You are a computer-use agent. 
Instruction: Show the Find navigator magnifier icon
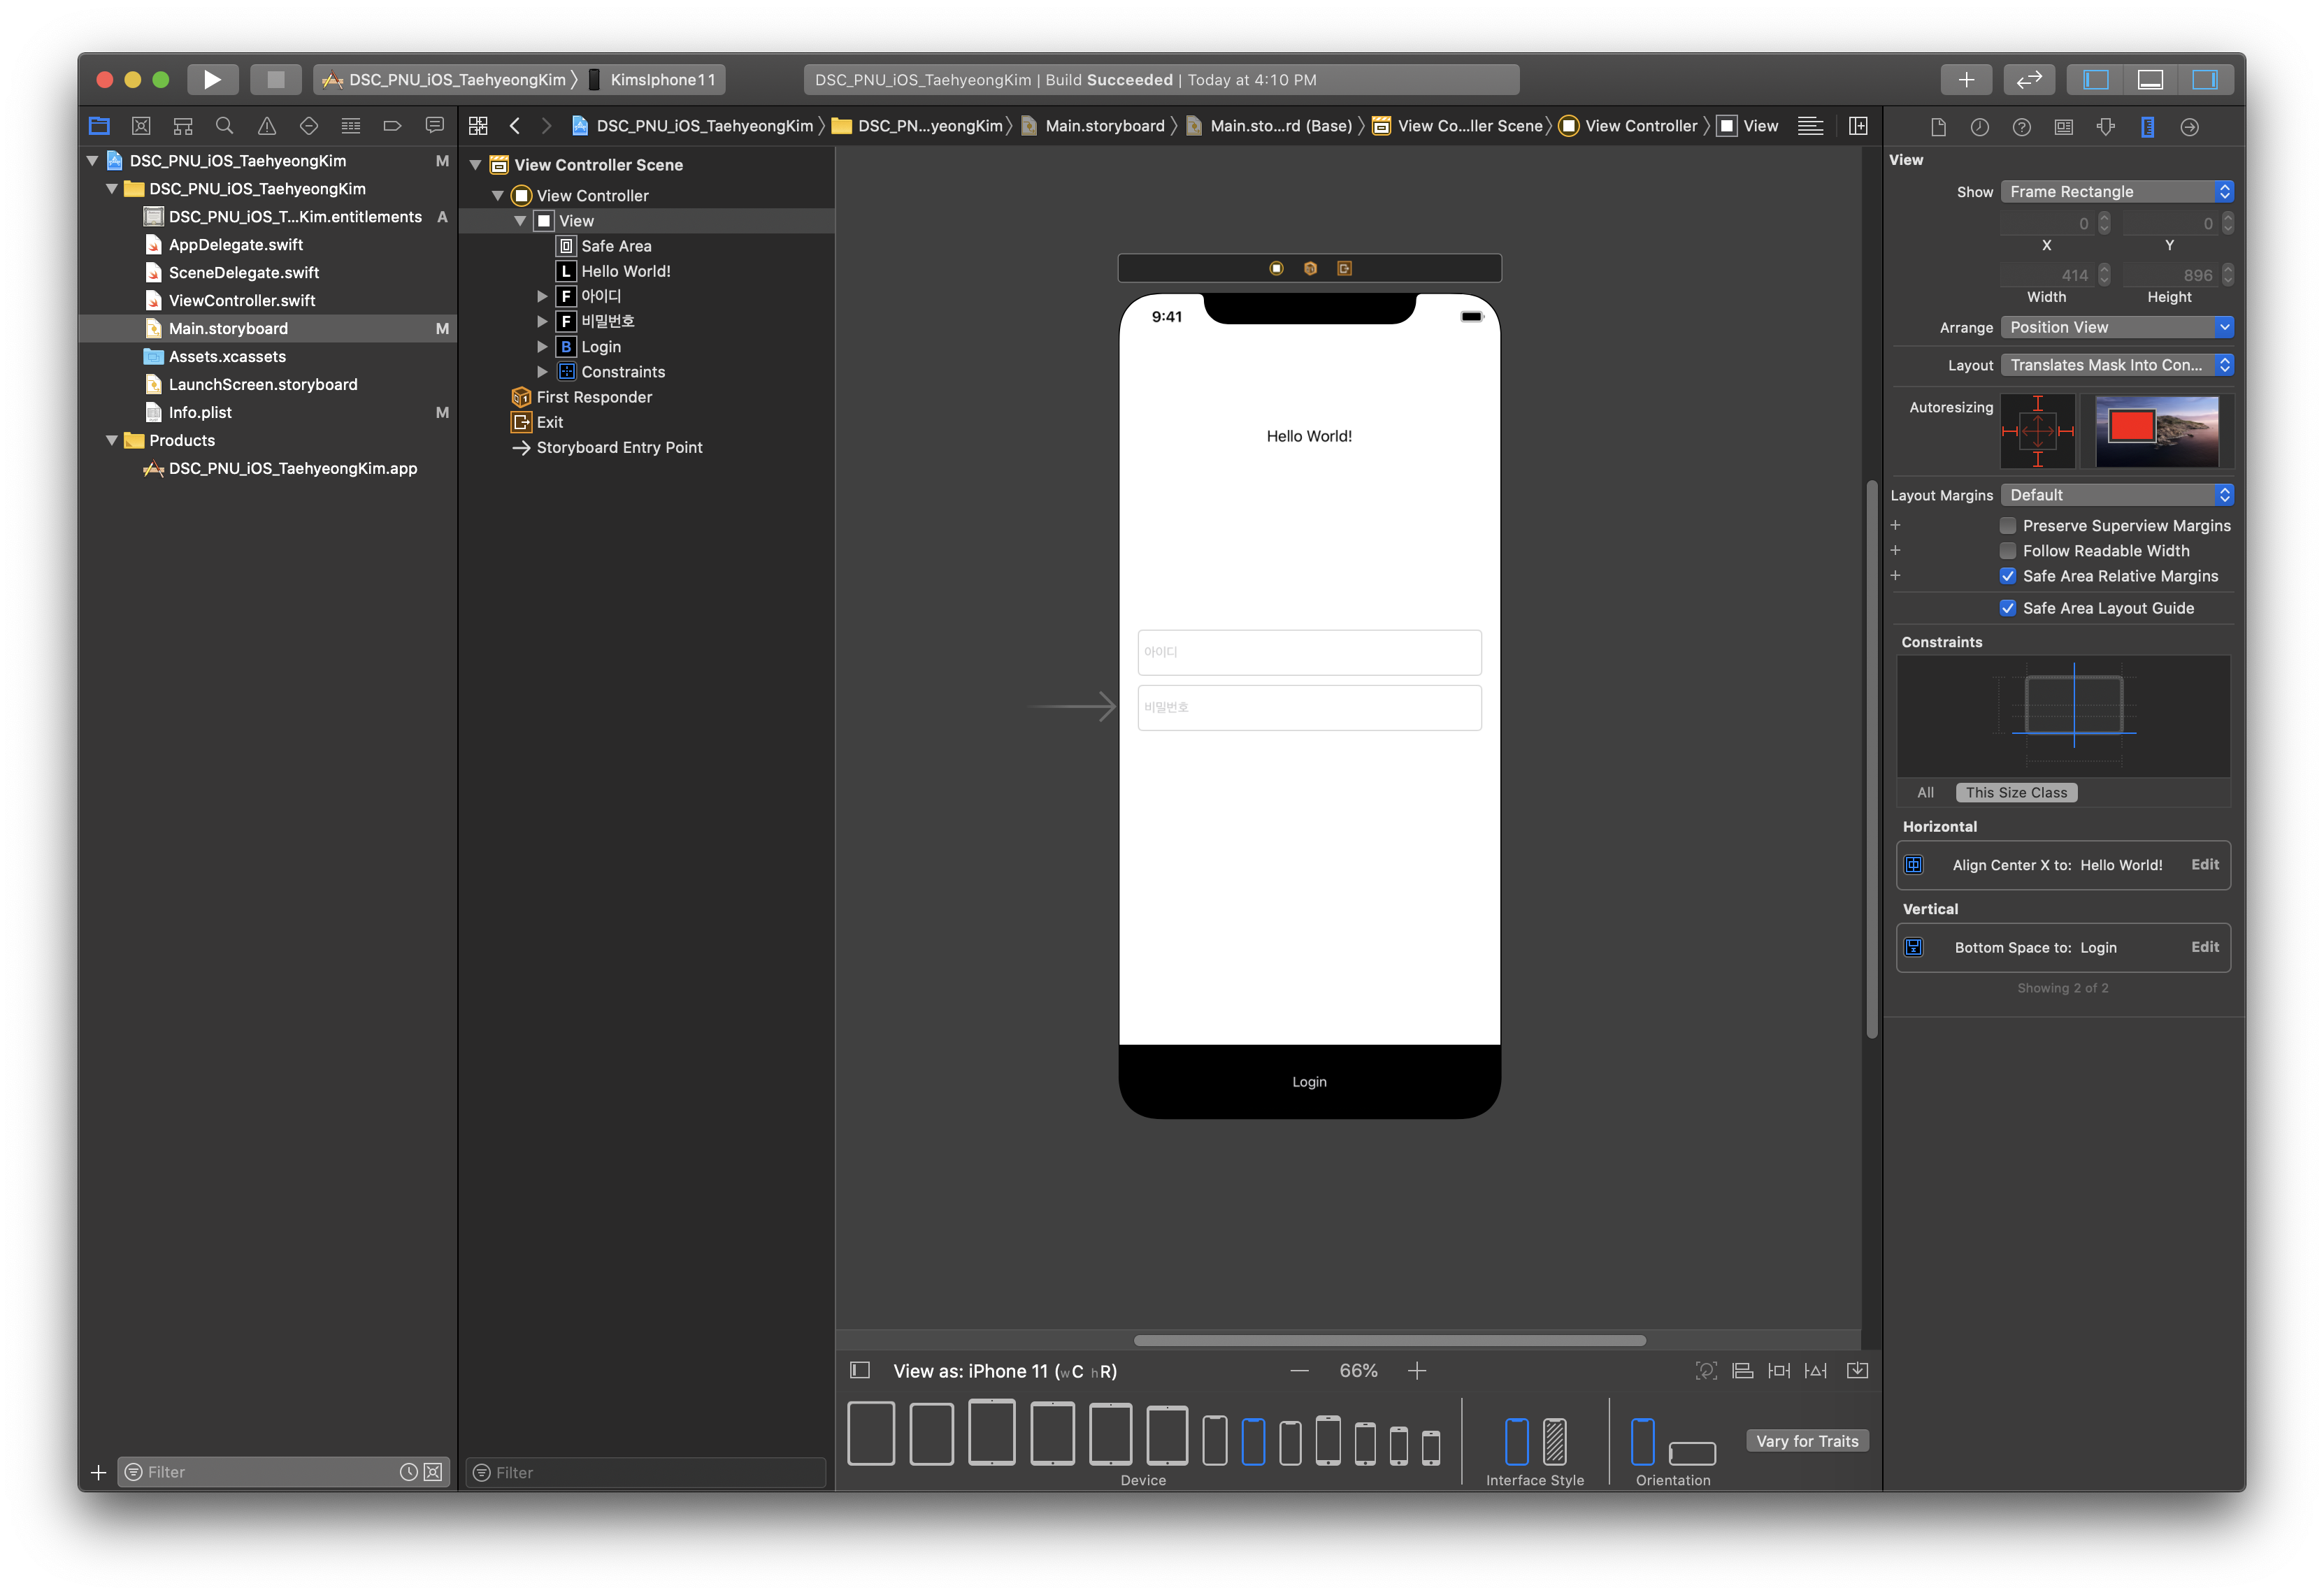[x=224, y=126]
